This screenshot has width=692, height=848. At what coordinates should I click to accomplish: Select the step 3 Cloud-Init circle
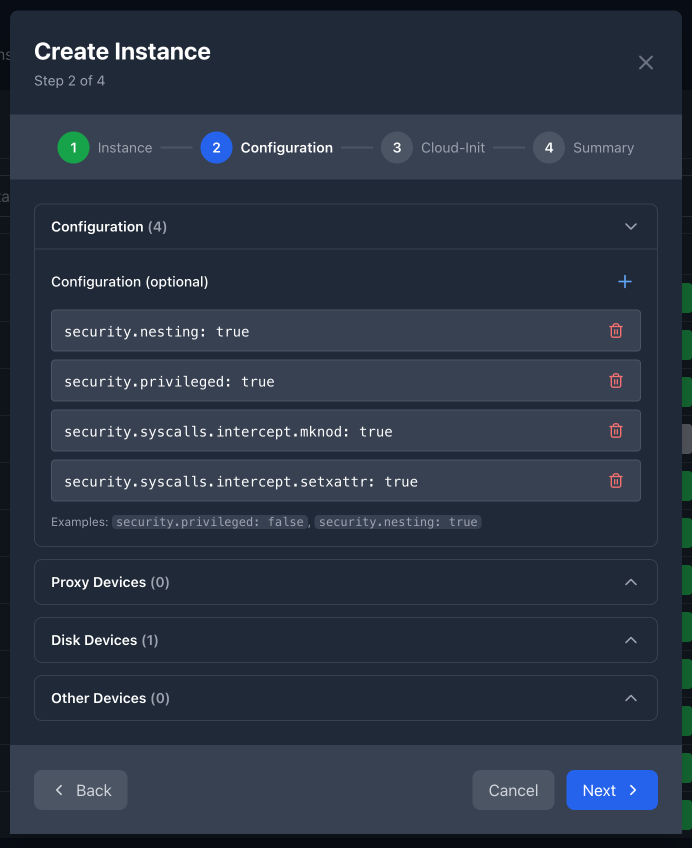coord(396,147)
